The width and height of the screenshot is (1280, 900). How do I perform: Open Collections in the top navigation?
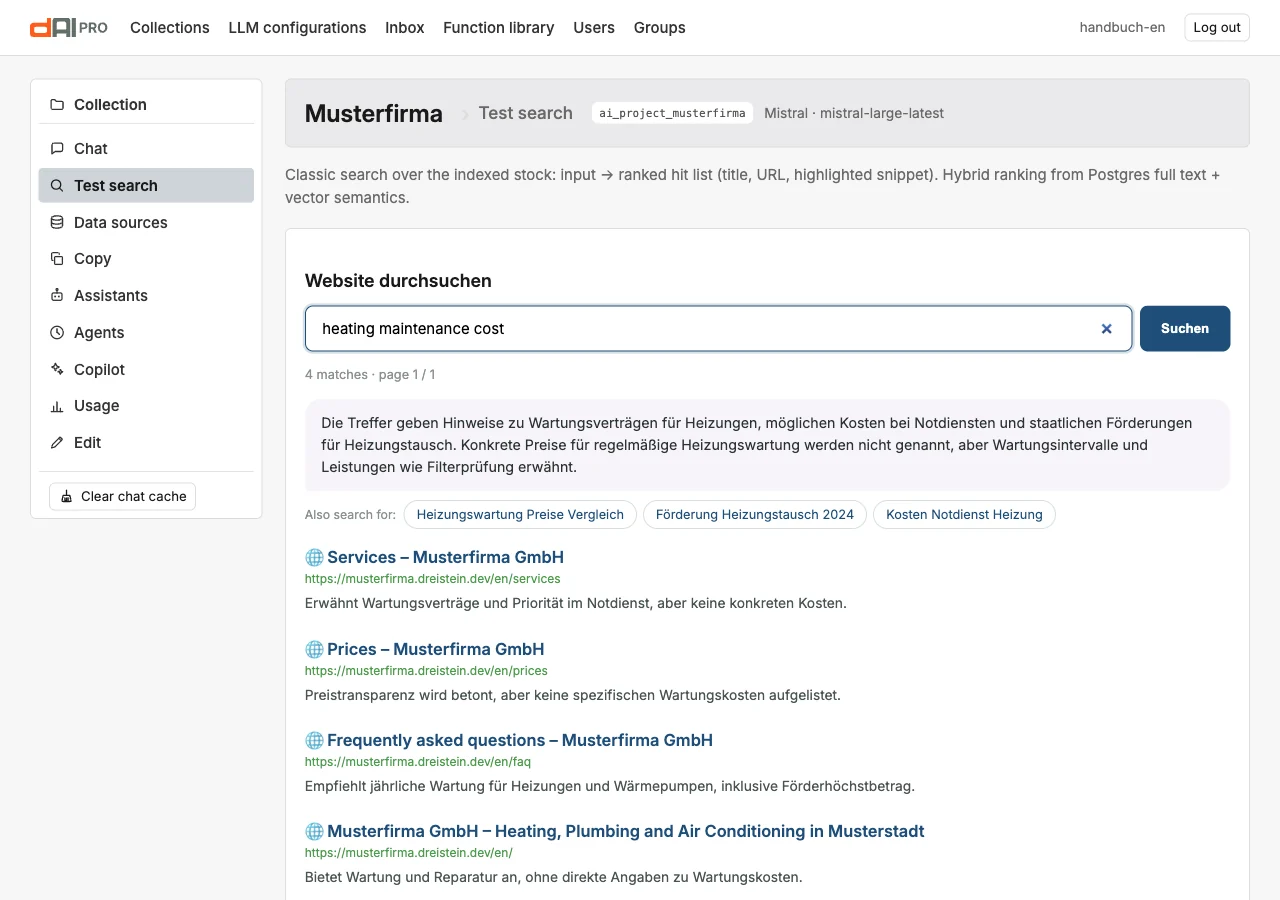[x=170, y=28]
